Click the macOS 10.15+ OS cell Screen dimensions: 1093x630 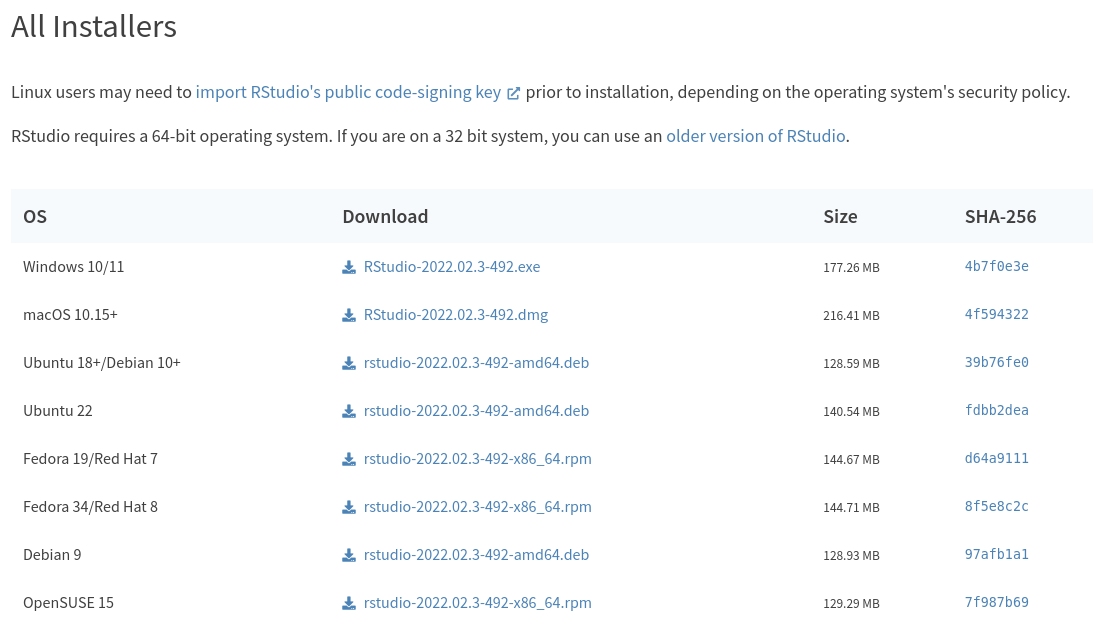coord(70,315)
